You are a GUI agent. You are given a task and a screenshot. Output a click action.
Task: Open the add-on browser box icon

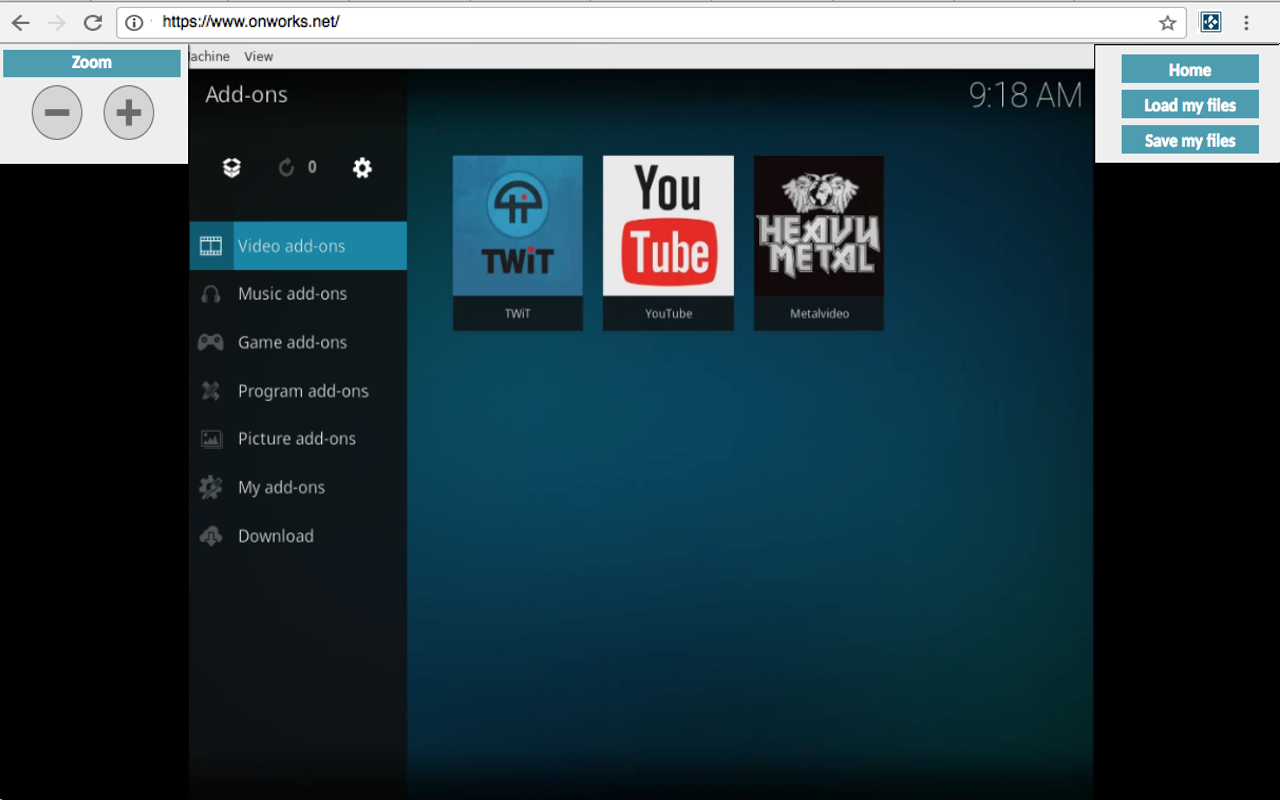[232, 168]
